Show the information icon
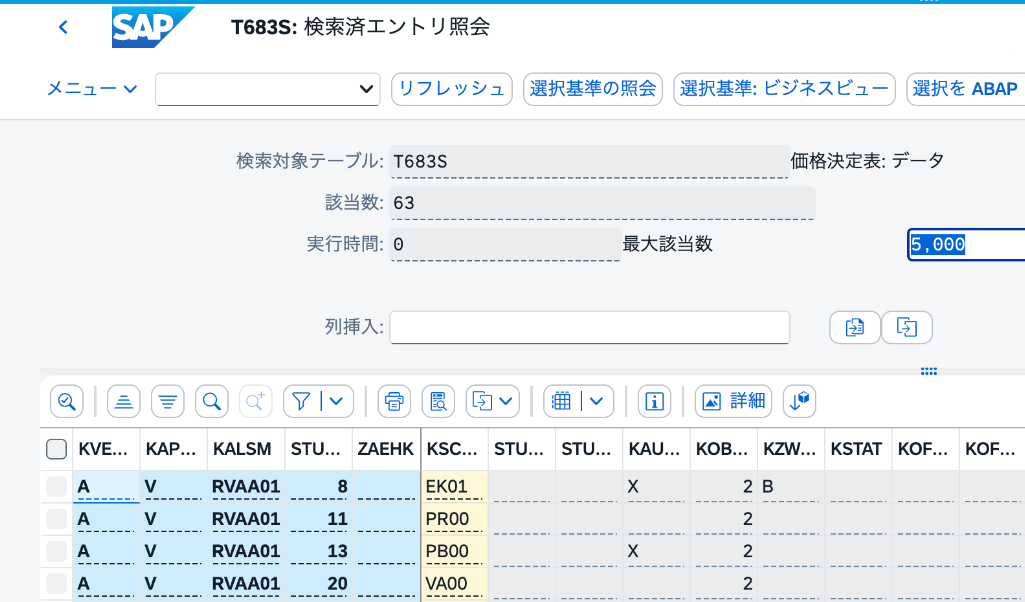Image resolution: width=1025 pixels, height=602 pixels. pos(654,401)
